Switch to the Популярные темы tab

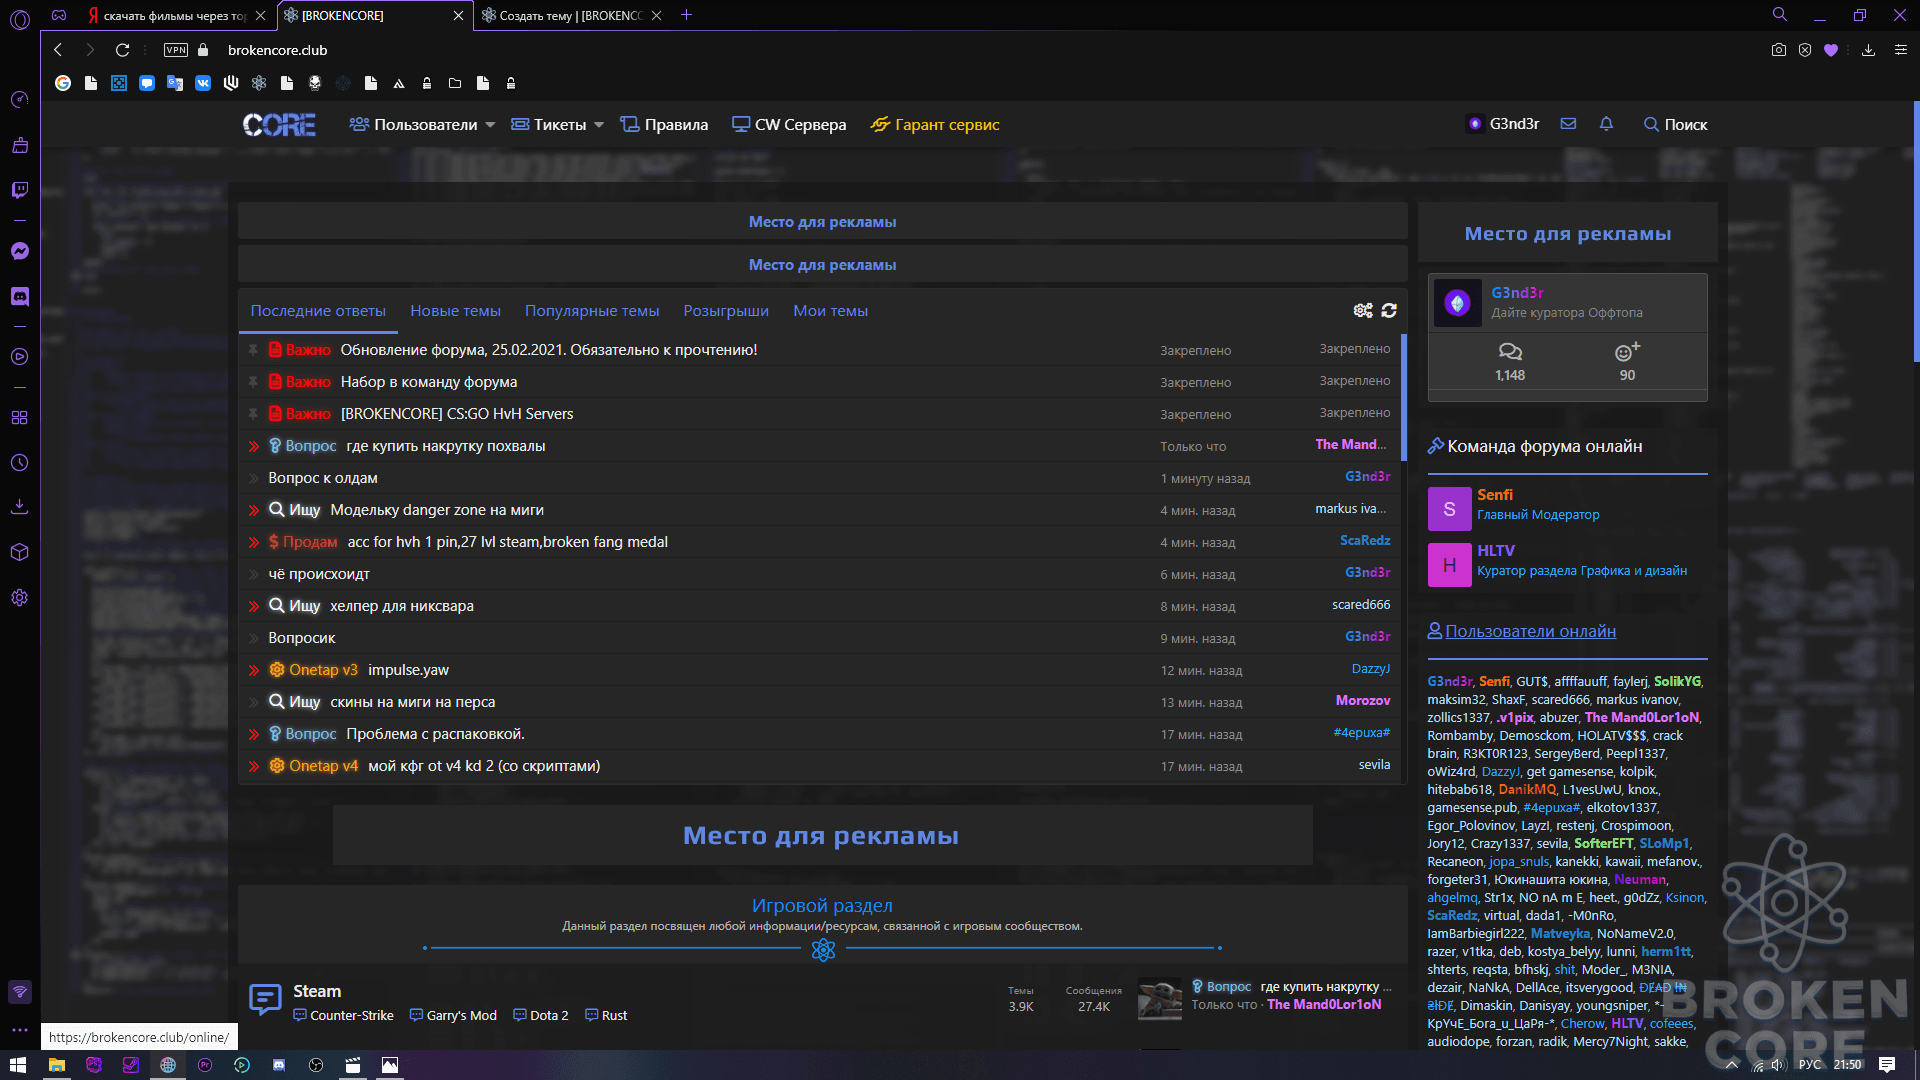click(592, 311)
